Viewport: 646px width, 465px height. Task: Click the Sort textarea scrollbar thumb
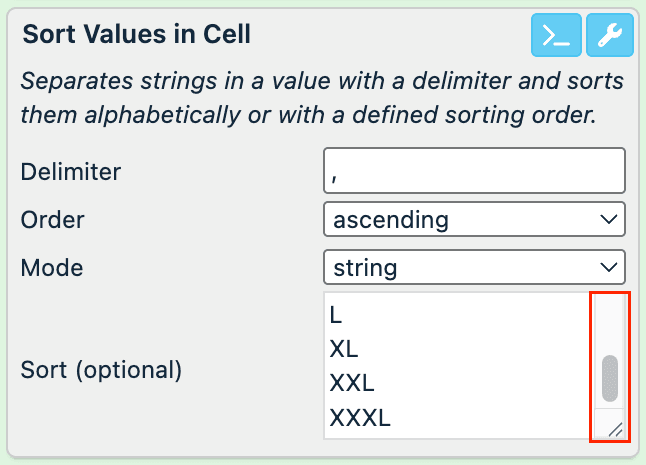(x=609, y=379)
